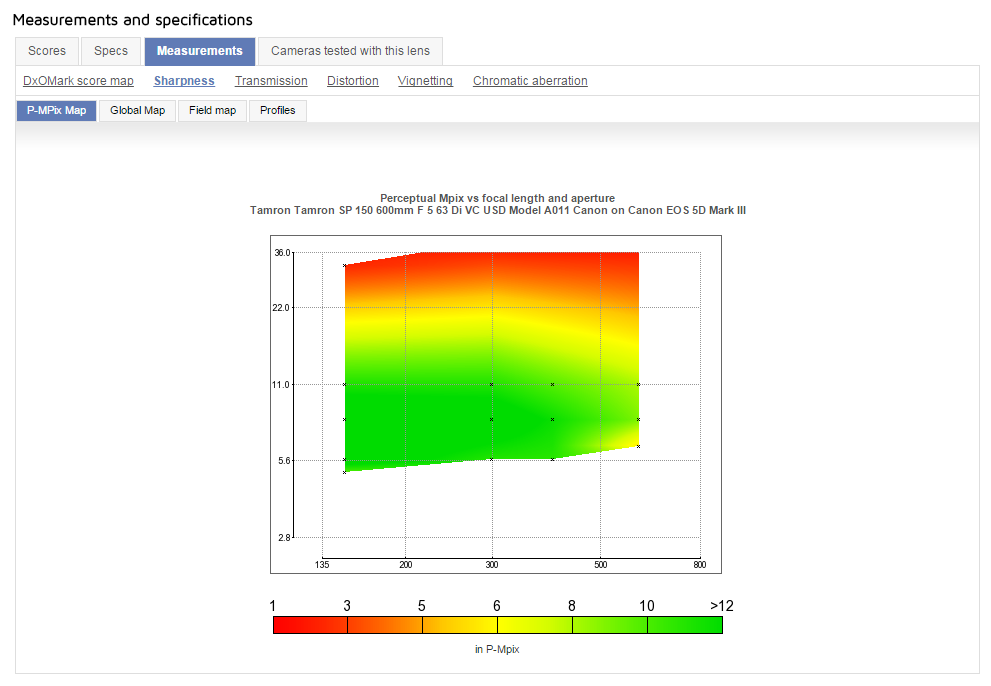
Task: Switch to the Specs tab
Action: pos(111,51)
